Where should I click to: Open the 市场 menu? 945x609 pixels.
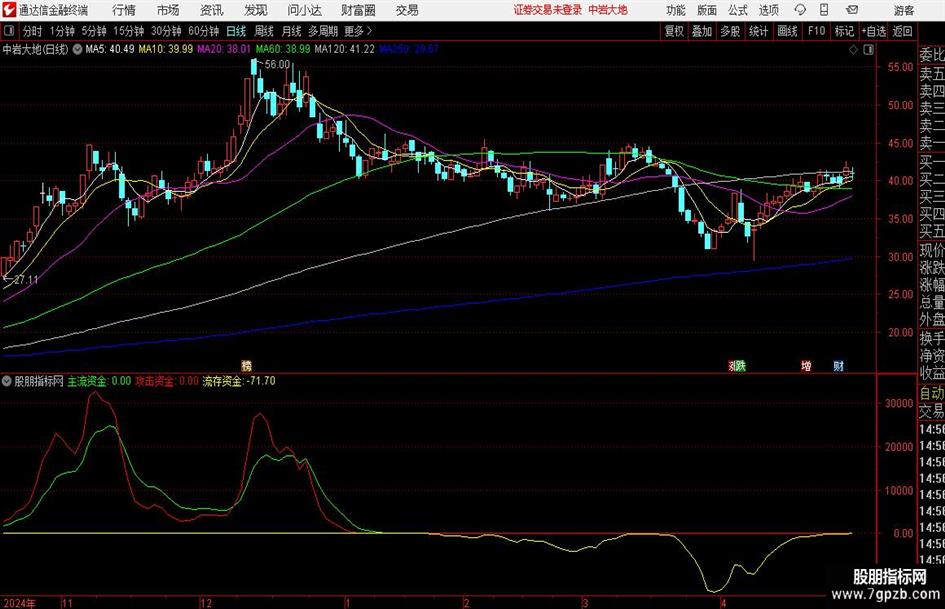point(168,10)
